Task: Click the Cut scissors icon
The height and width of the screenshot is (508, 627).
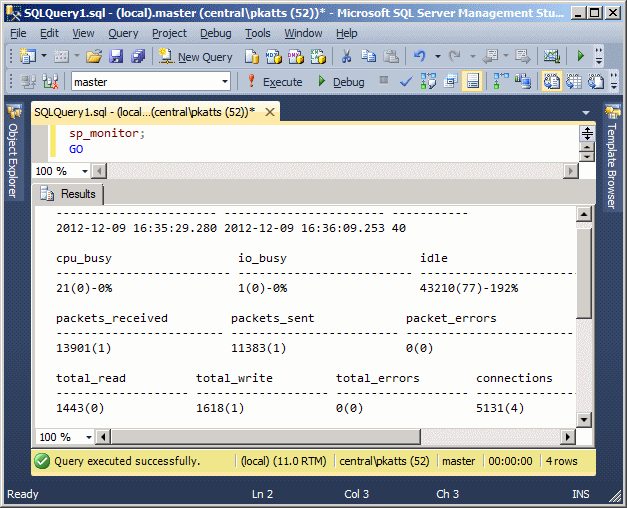Action: click(346, 56)
